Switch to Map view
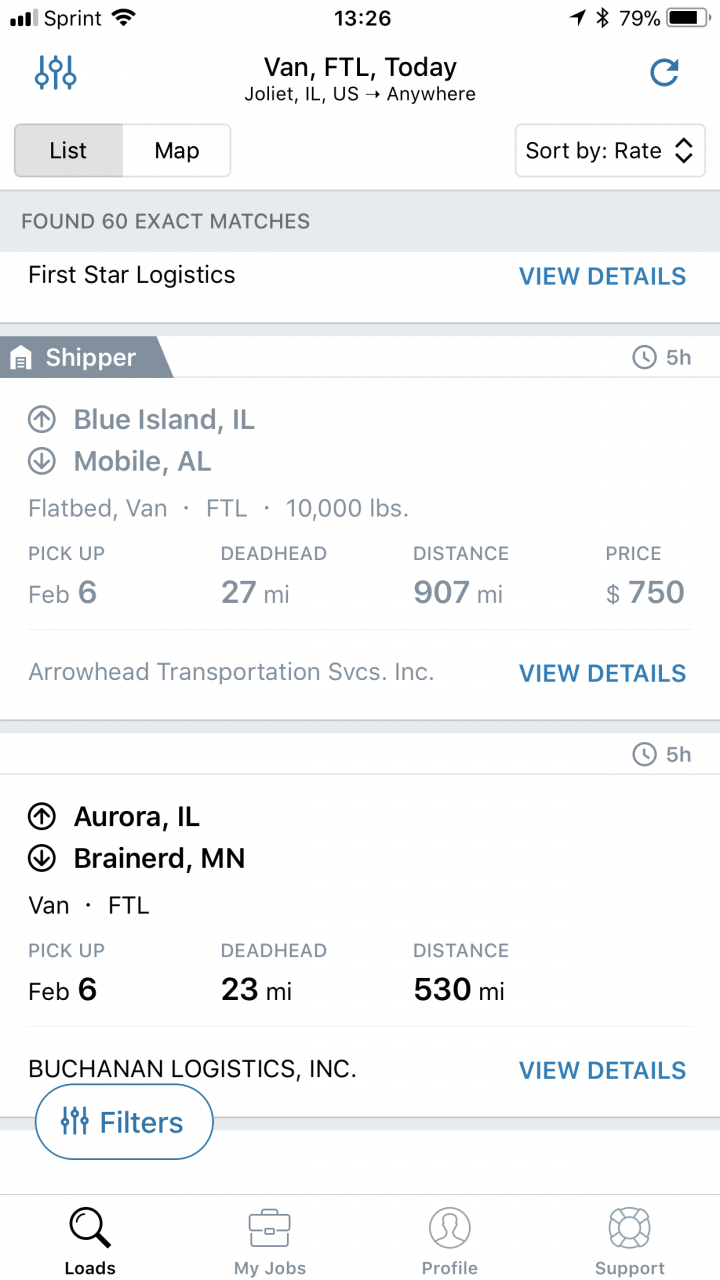720x1280 pixels. [x=177, y=151]
